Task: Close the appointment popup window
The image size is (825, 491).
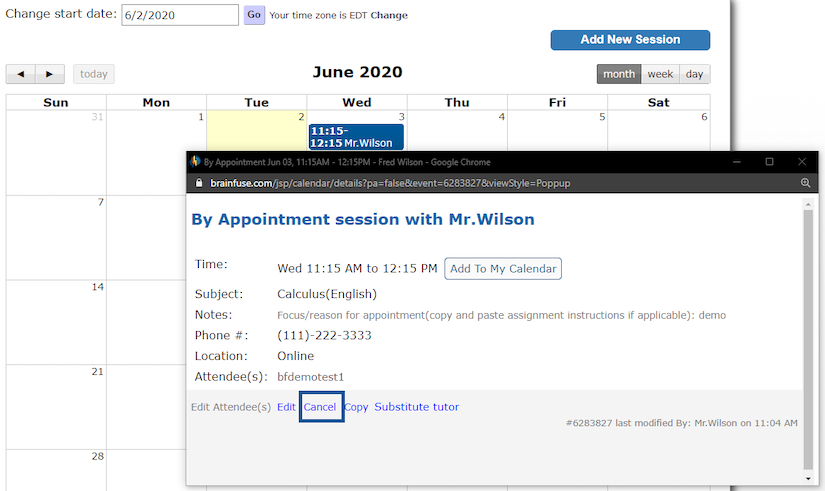Action: pyautogui.click(x=802, y=162)
